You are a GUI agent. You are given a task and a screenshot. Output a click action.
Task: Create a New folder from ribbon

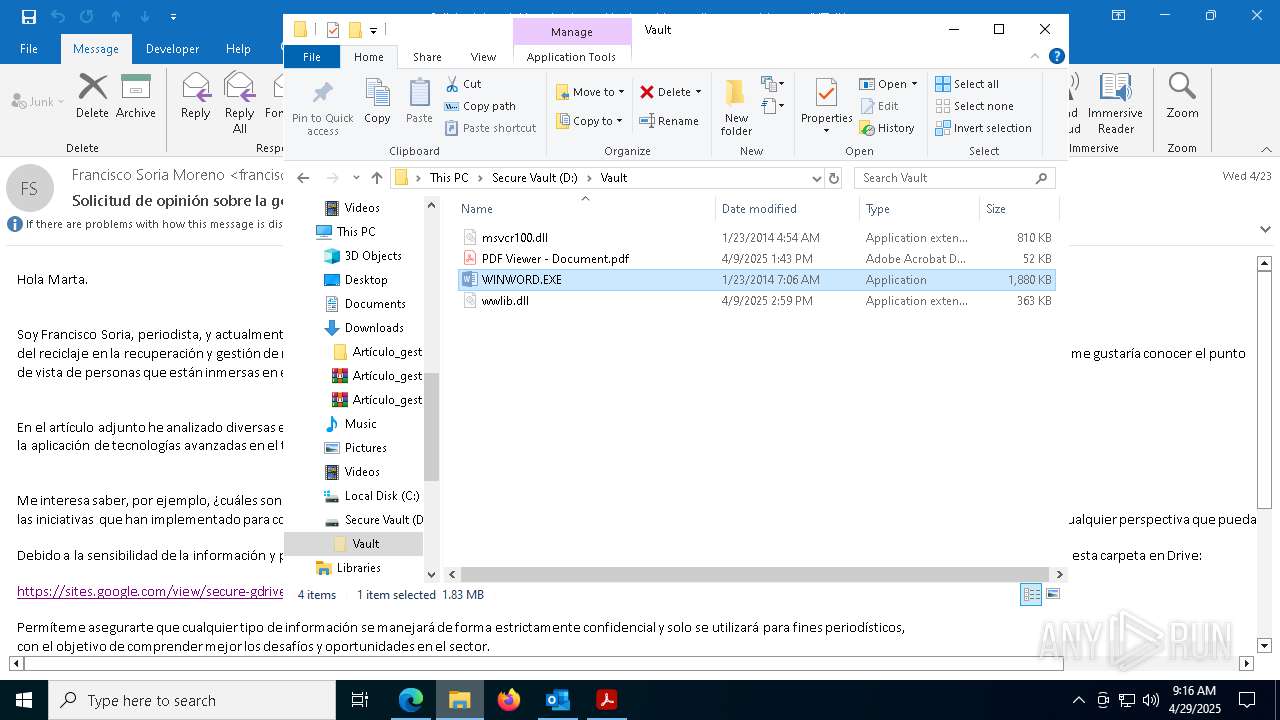point(736,107)
